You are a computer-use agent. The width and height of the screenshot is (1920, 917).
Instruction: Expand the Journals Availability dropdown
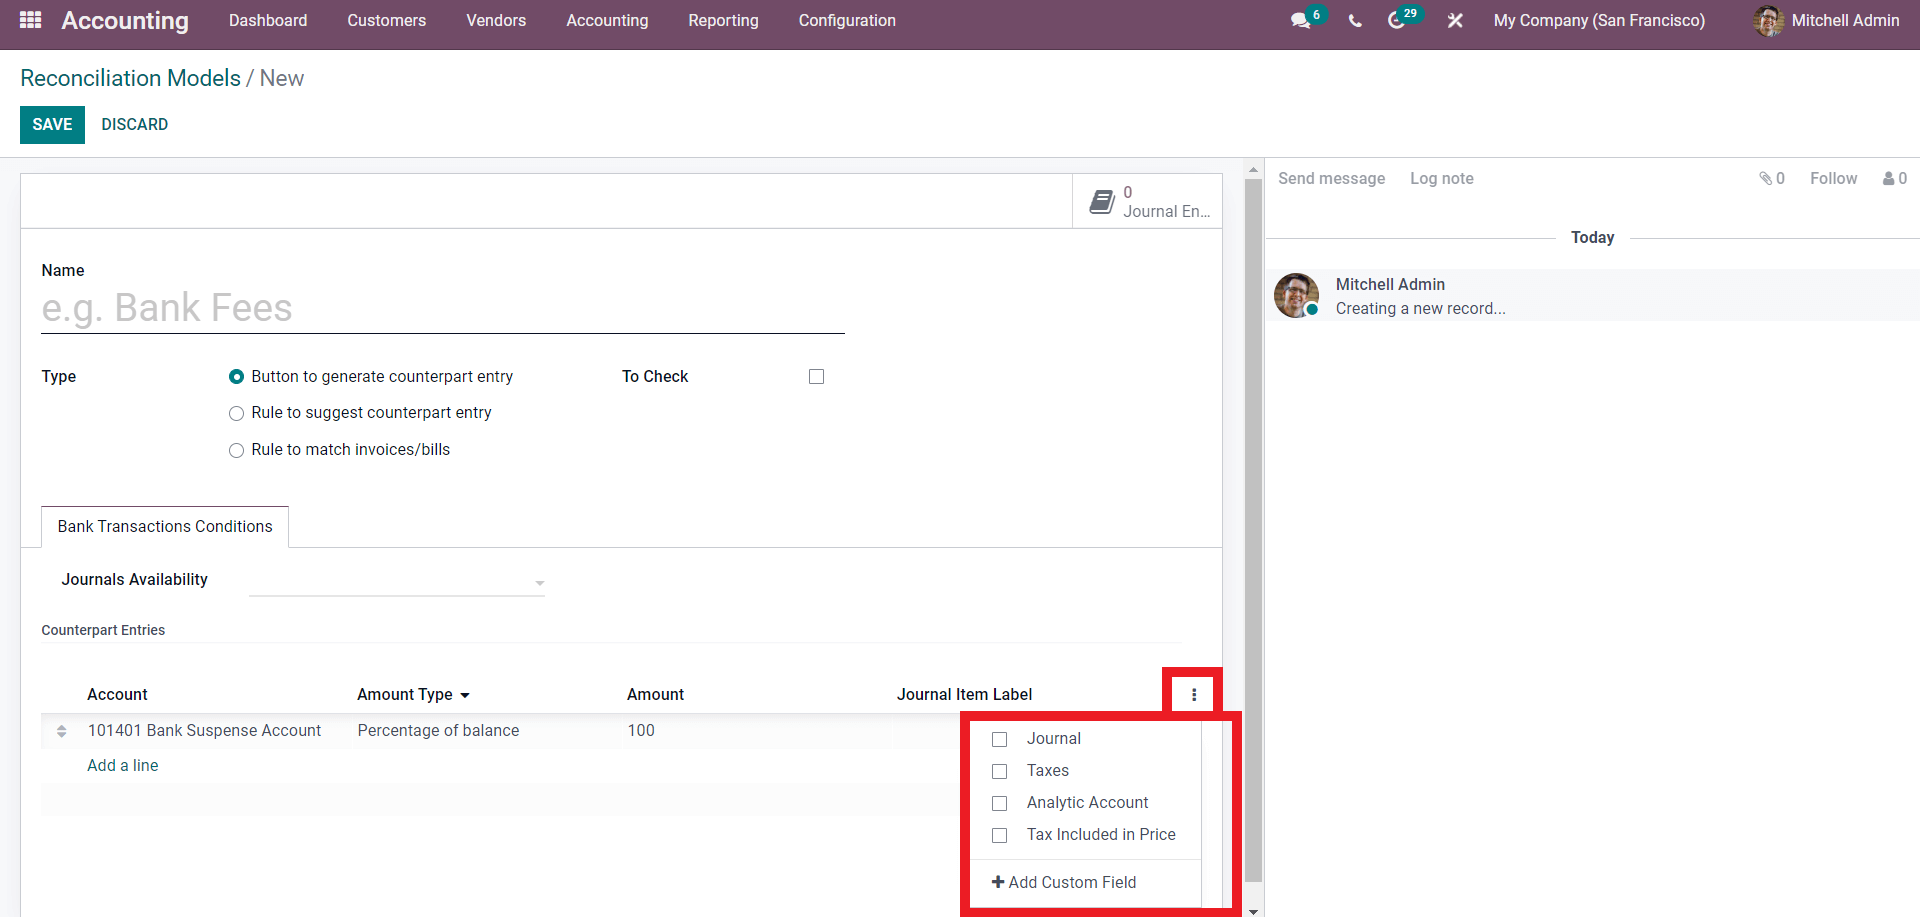tap(397, 582)
